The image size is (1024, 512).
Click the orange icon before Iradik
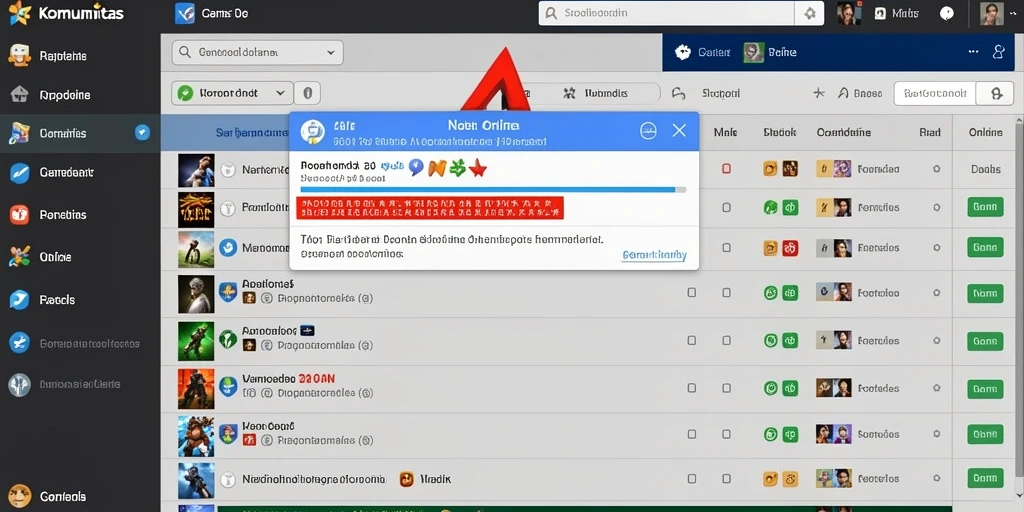click(406, 479)
